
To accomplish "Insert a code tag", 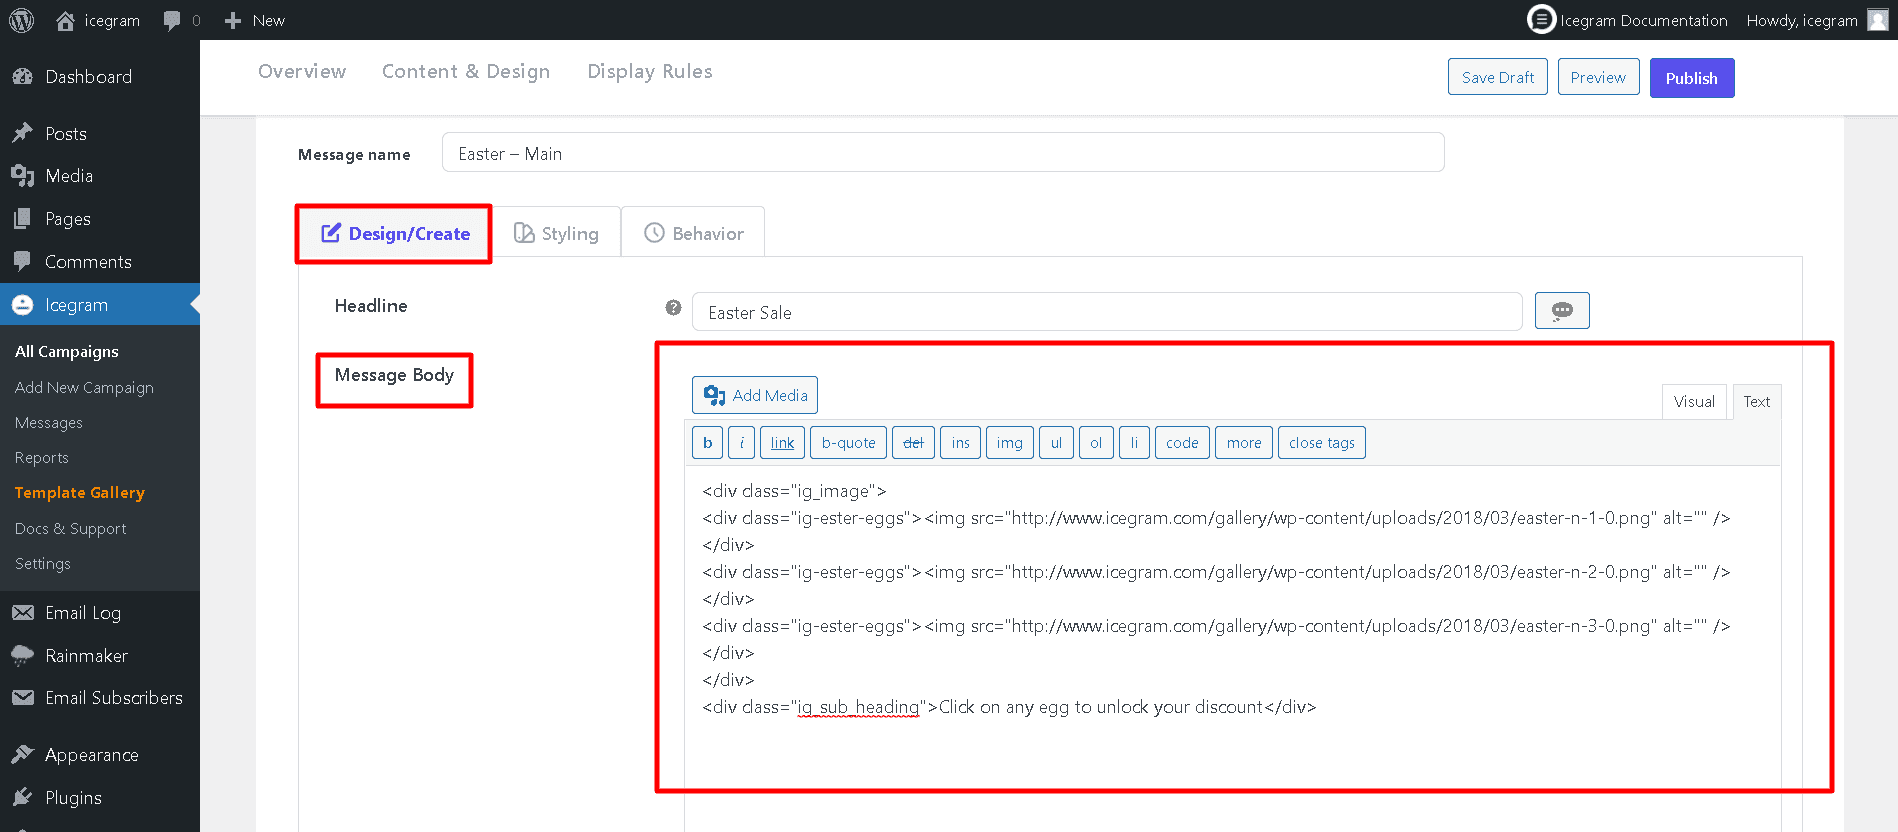I will pyautogui.click(x=1182, y=443).
